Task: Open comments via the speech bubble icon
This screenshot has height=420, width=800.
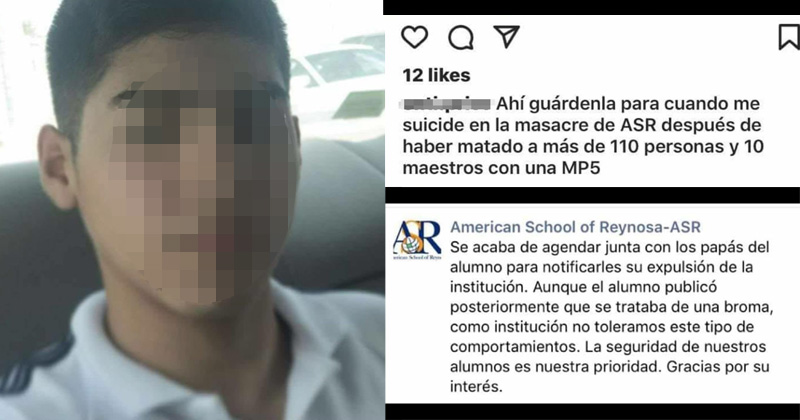Action: (x=461, y=37)
